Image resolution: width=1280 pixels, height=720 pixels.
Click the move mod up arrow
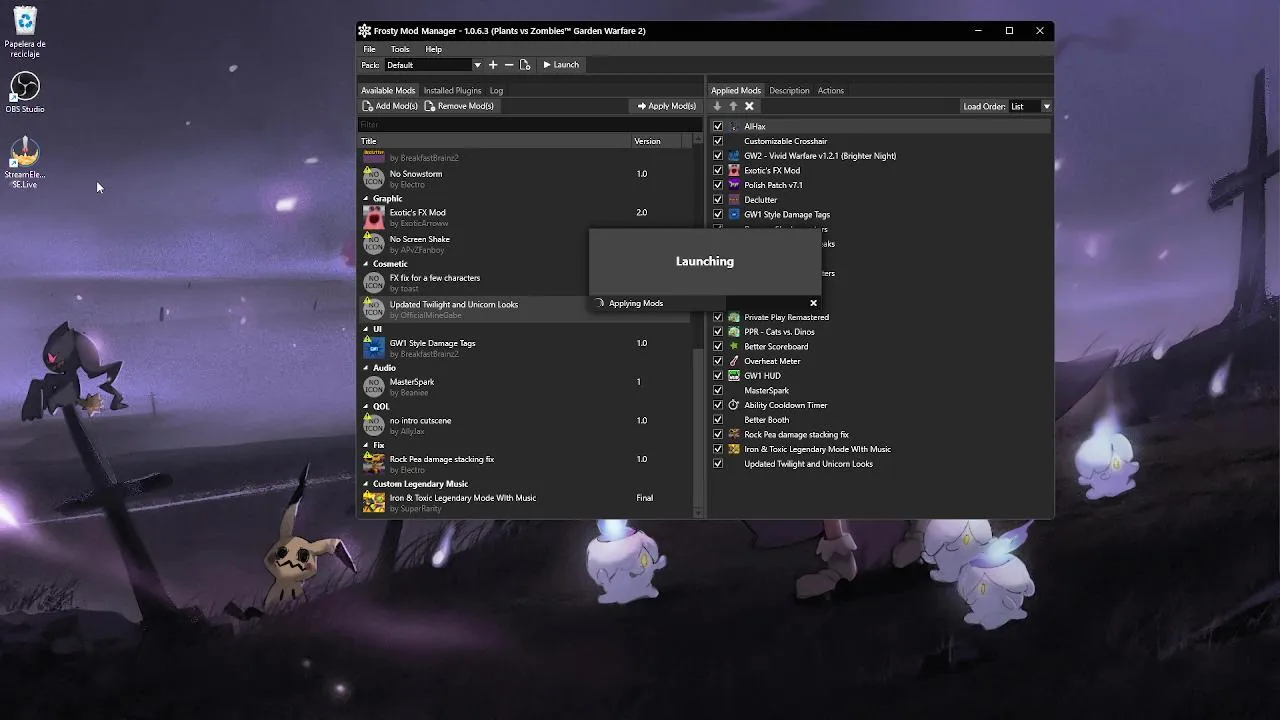pyautogui.click(x=733, y=106)
